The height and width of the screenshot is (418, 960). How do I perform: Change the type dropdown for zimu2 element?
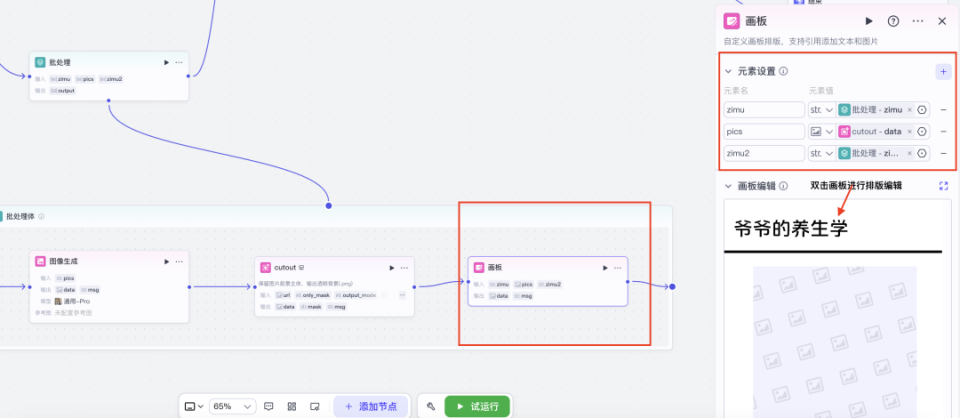click(x=822, y=153)
